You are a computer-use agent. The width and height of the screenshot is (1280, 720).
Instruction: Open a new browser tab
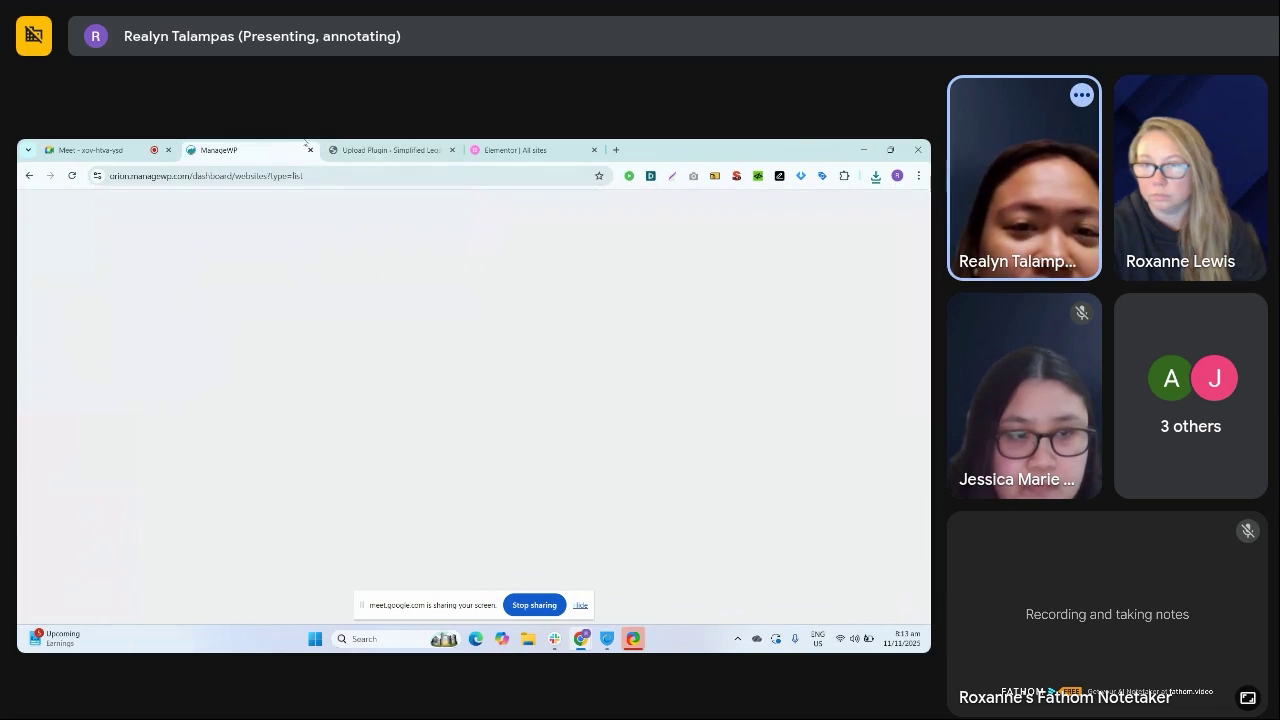point(616,150)
